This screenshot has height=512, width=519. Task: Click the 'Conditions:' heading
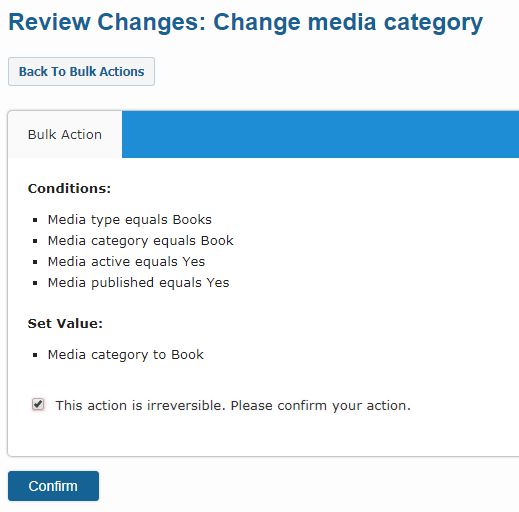tap(69, 189)
